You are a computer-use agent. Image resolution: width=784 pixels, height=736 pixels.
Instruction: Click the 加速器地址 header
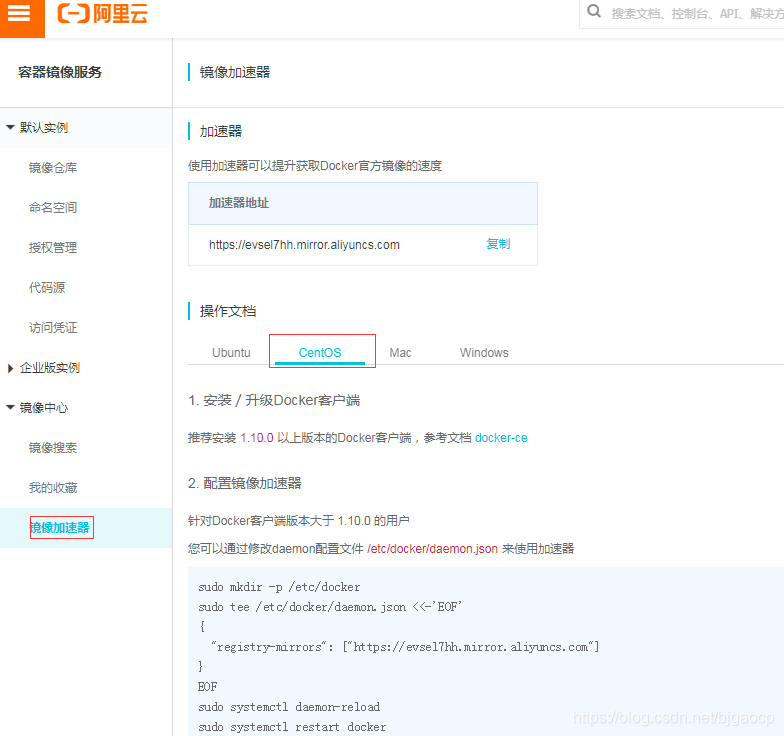238,203
